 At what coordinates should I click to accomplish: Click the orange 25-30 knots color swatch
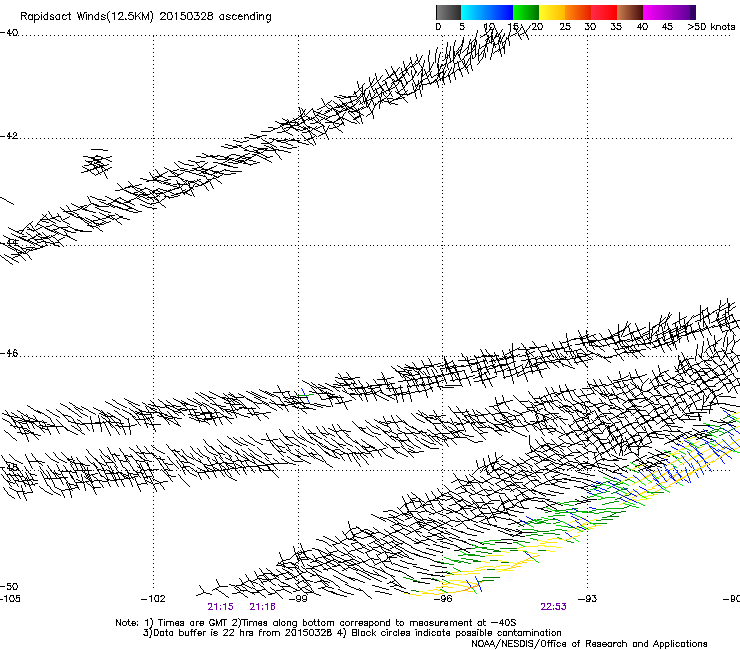tap(578, 12)
